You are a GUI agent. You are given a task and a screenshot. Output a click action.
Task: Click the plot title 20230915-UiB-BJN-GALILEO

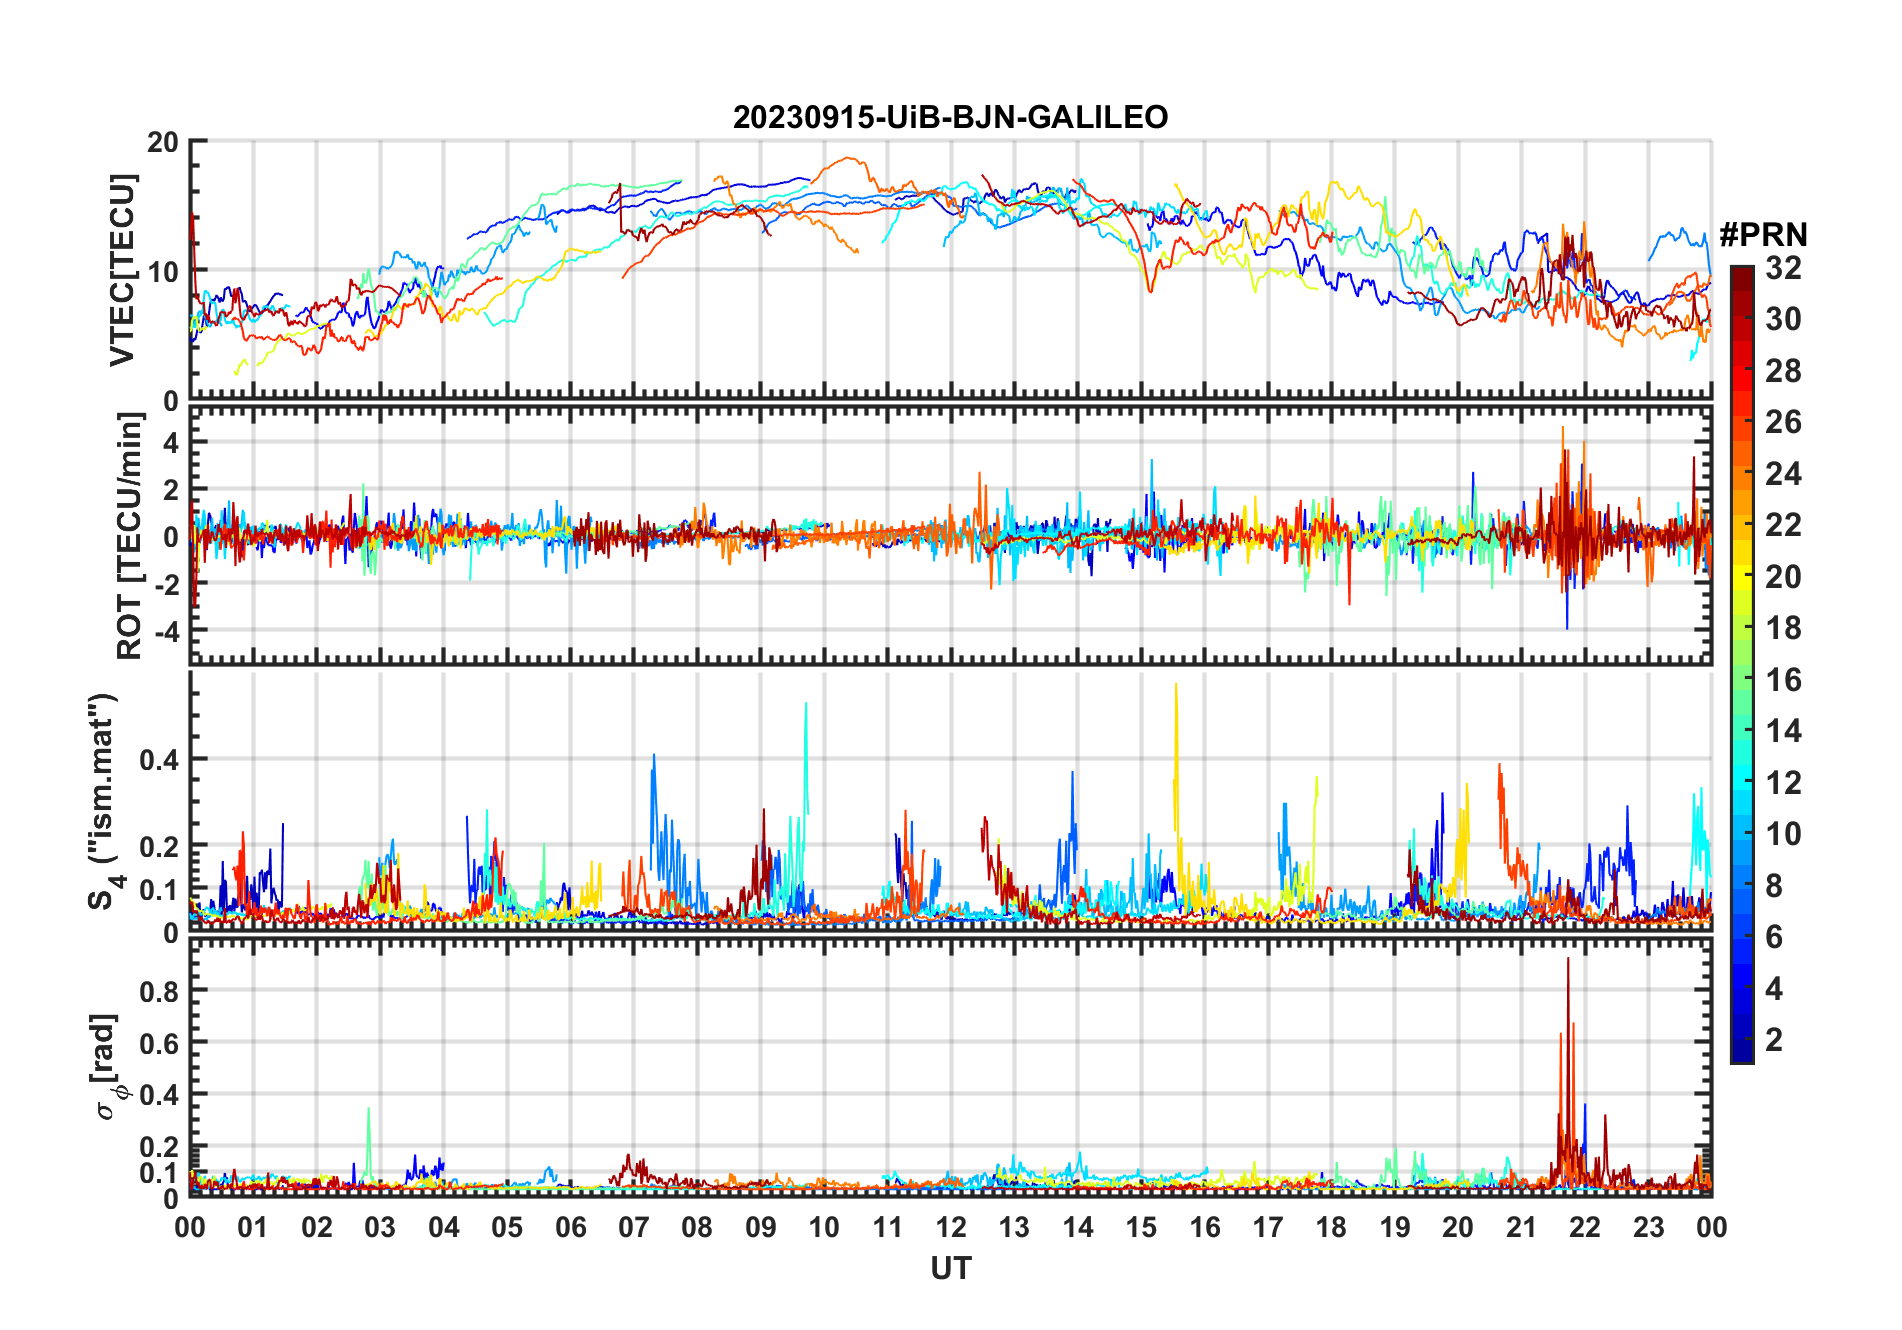950,118
